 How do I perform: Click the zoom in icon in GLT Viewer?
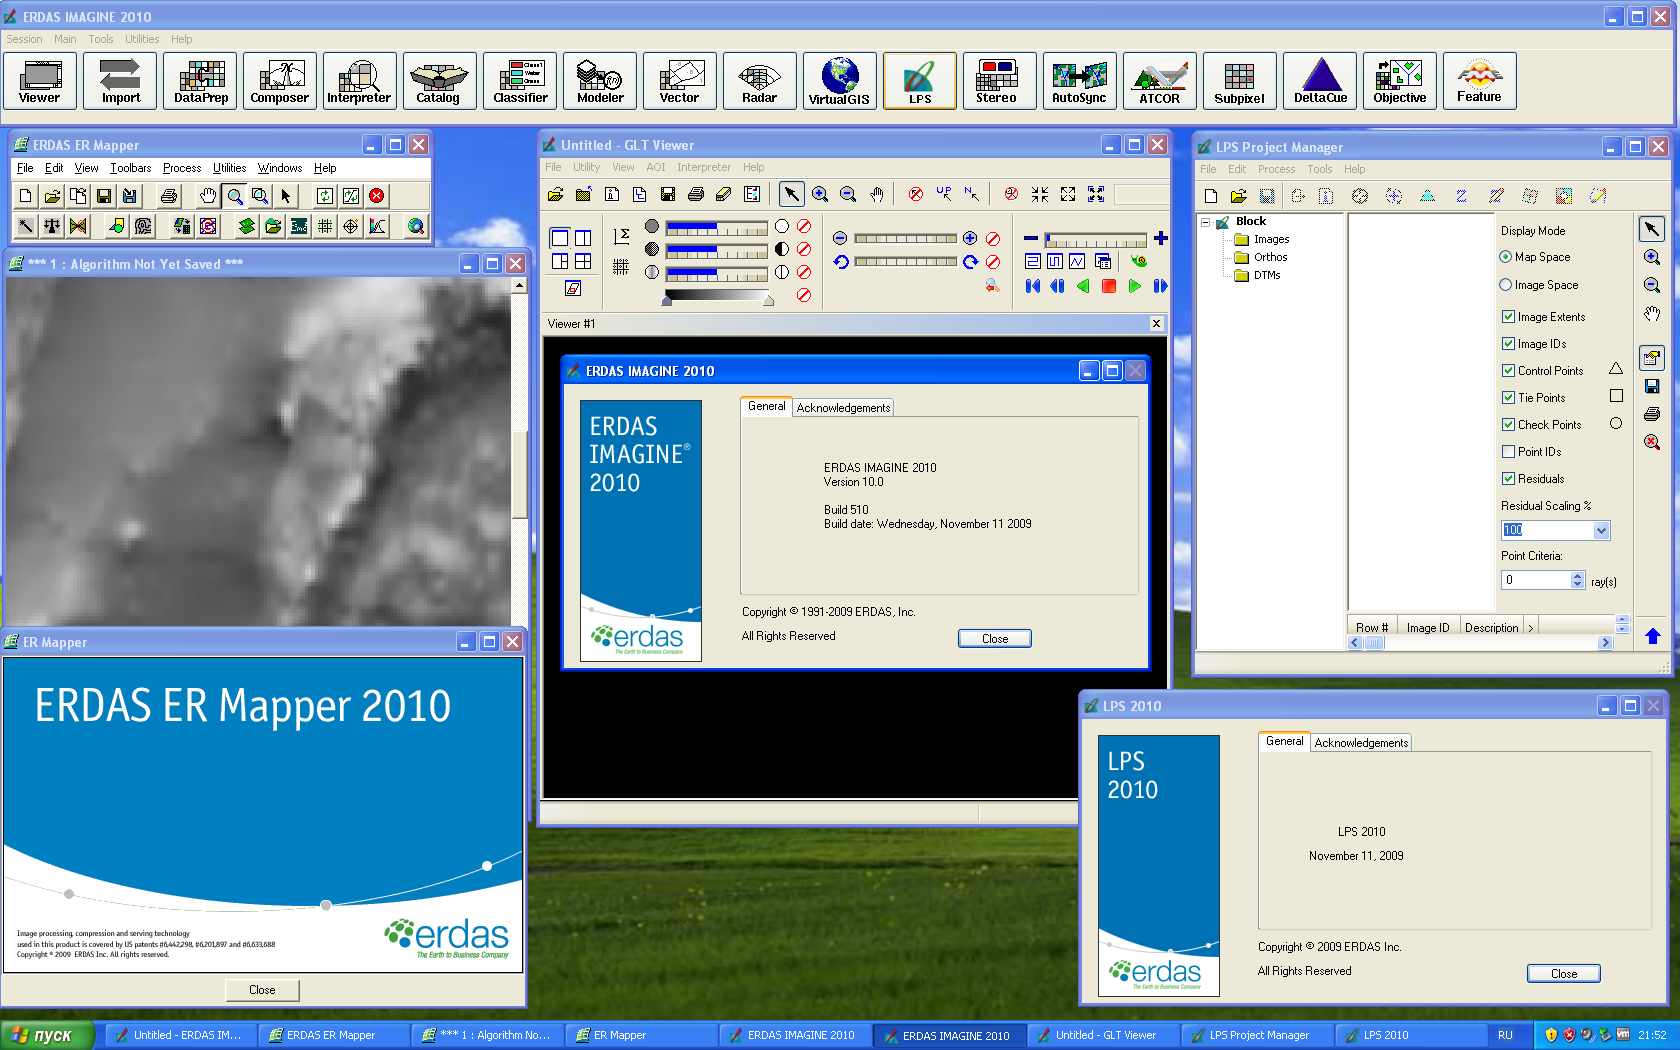(820, 194)
